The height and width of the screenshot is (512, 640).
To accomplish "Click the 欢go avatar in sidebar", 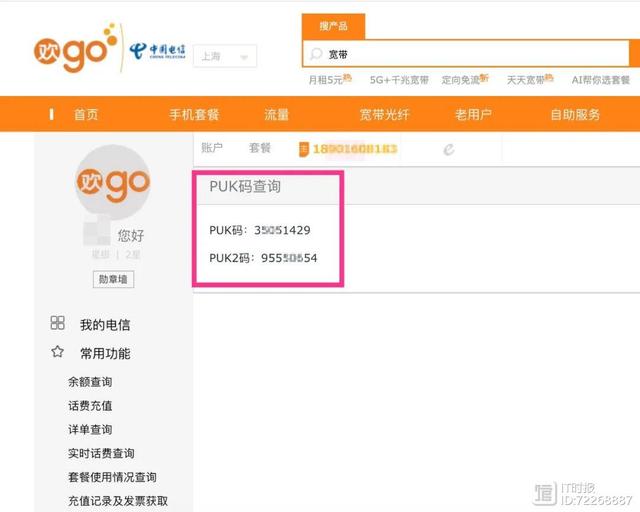I will (113, 183).
